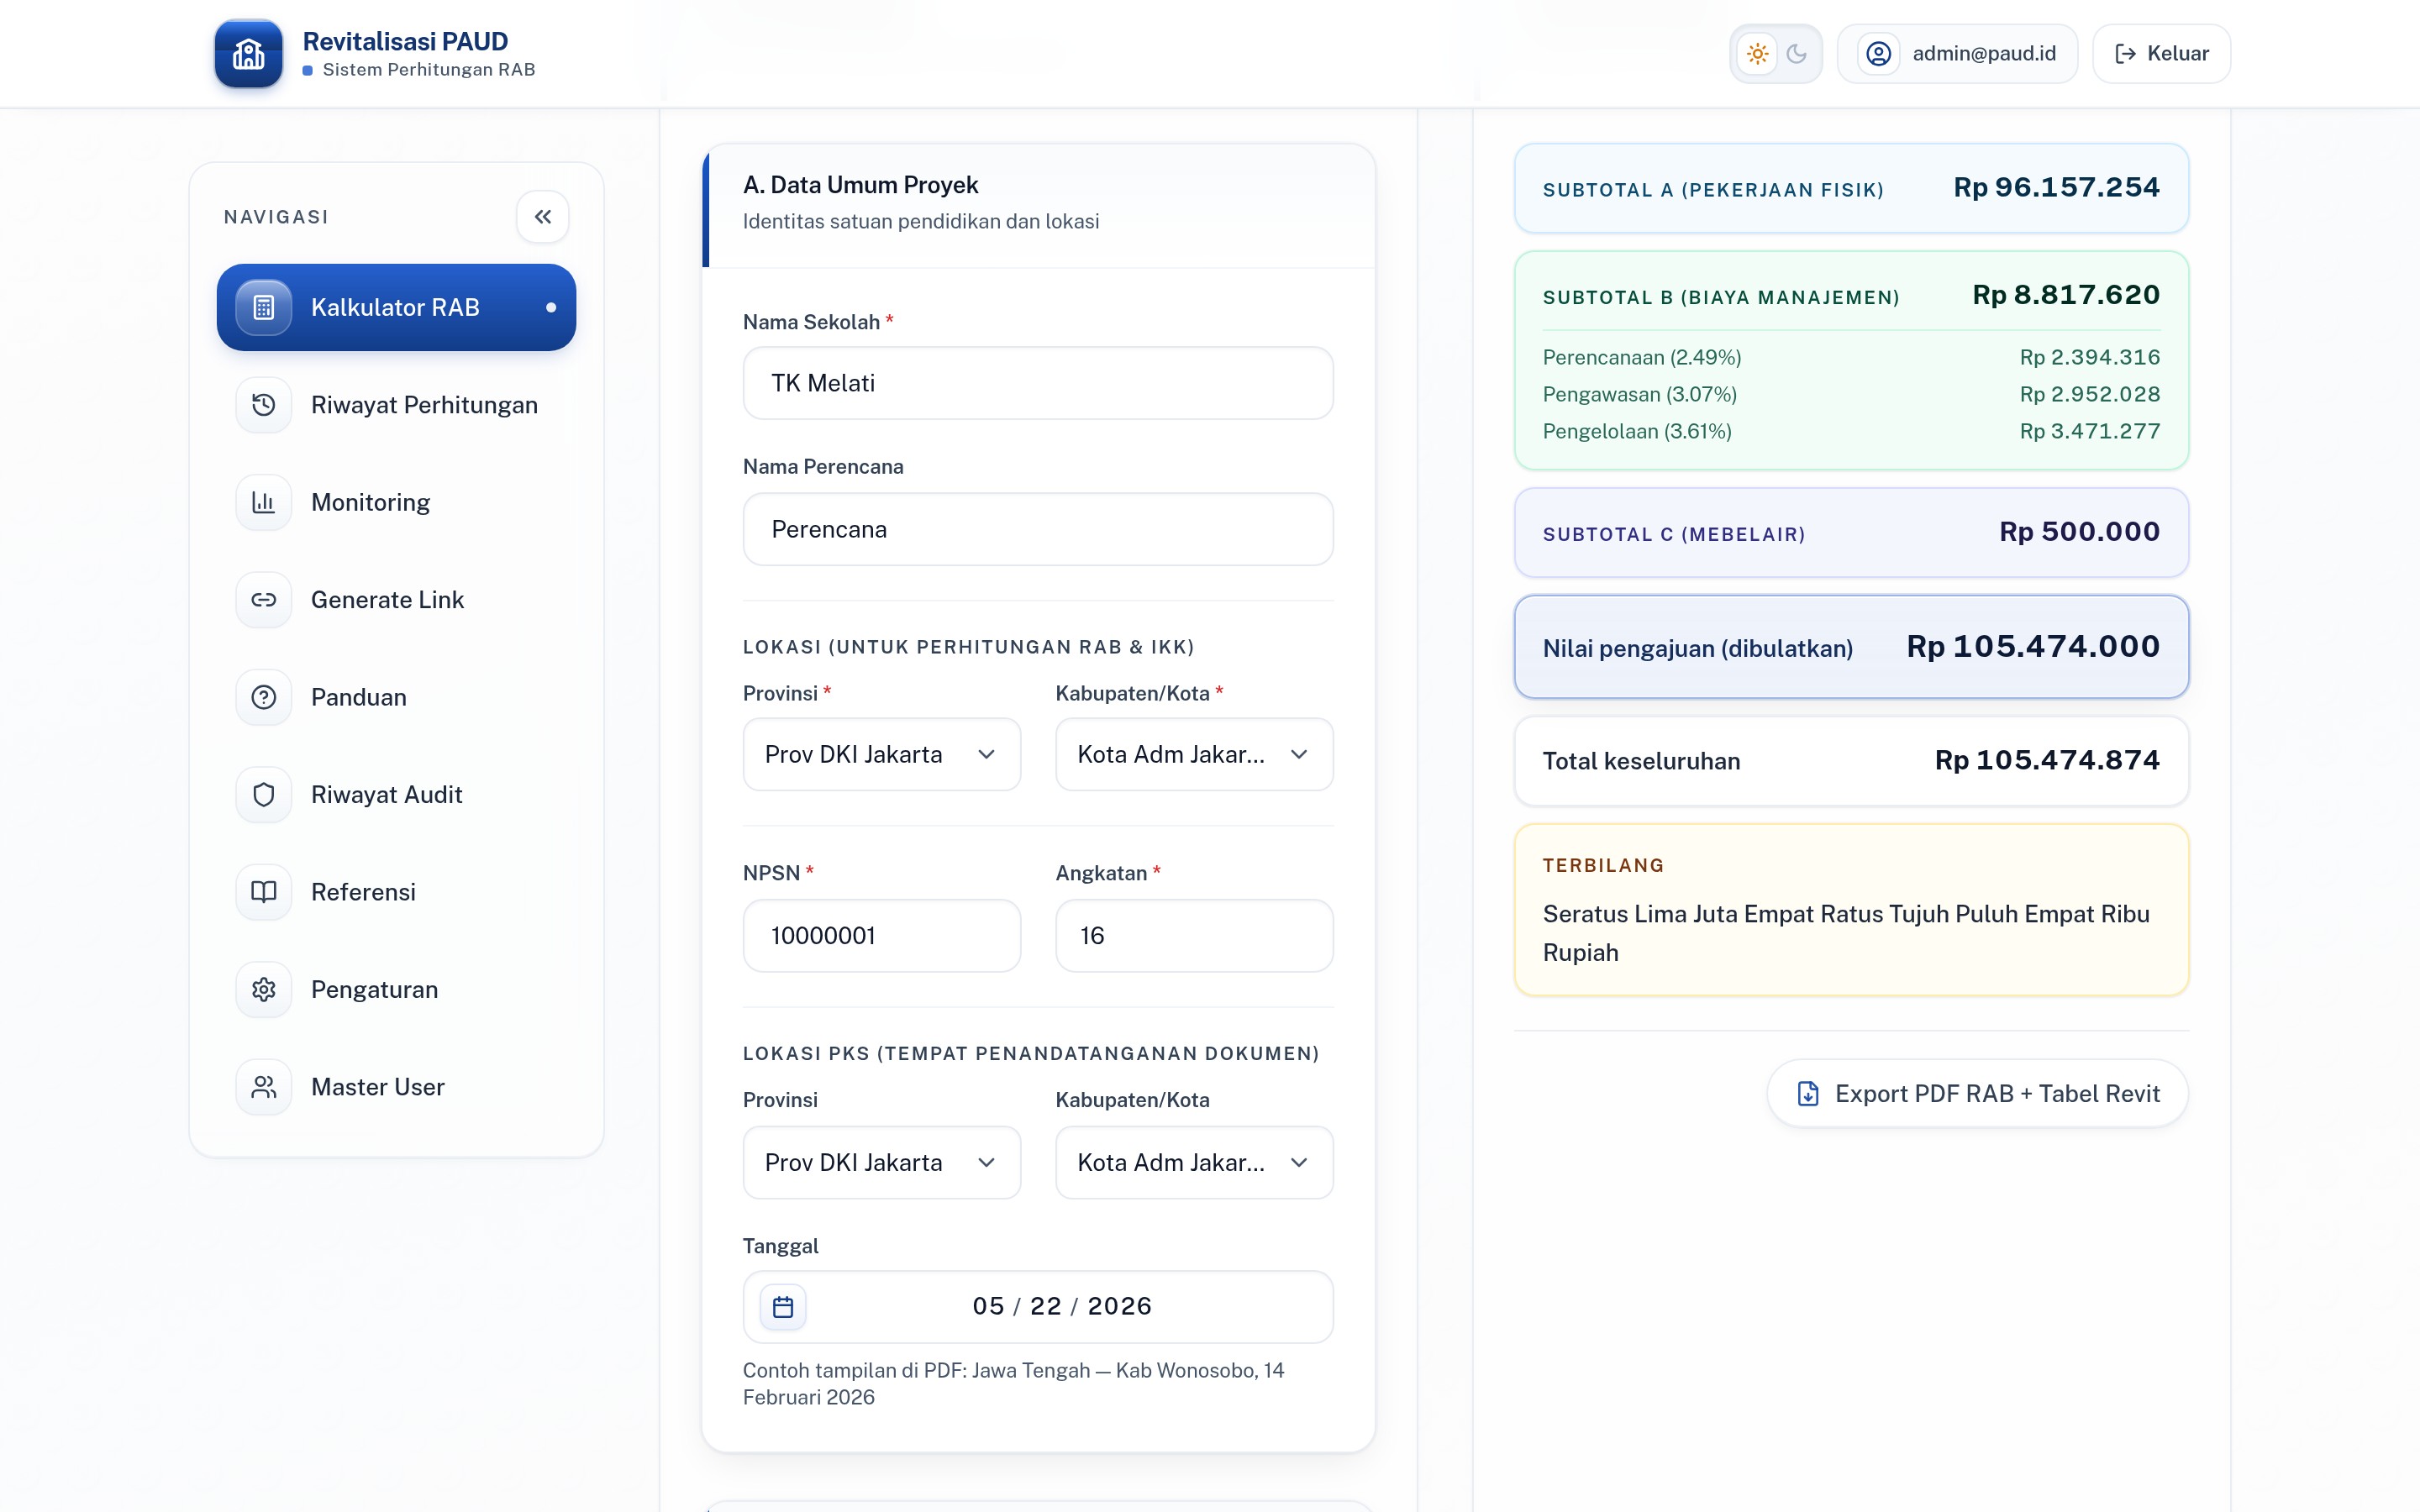
Task: Click the Master User people icon
Action: 263,1087
